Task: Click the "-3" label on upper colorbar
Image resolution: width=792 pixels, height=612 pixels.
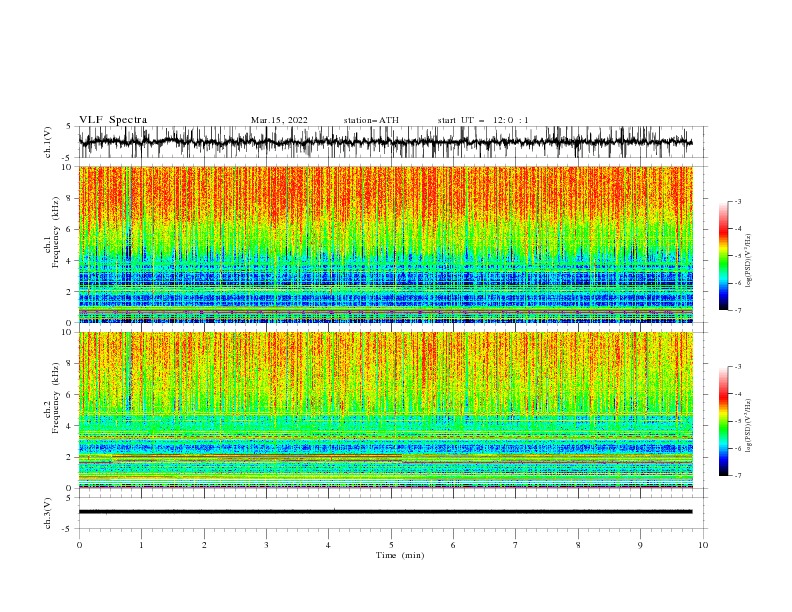Action: pyautogui.click(x=737, y=201)
